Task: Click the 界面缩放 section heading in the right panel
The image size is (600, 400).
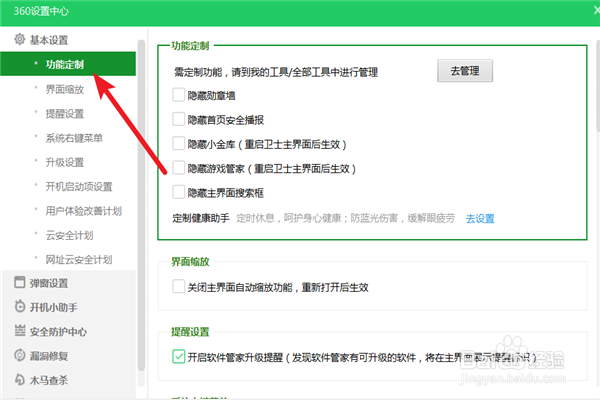Action: (x=190, y=262)
